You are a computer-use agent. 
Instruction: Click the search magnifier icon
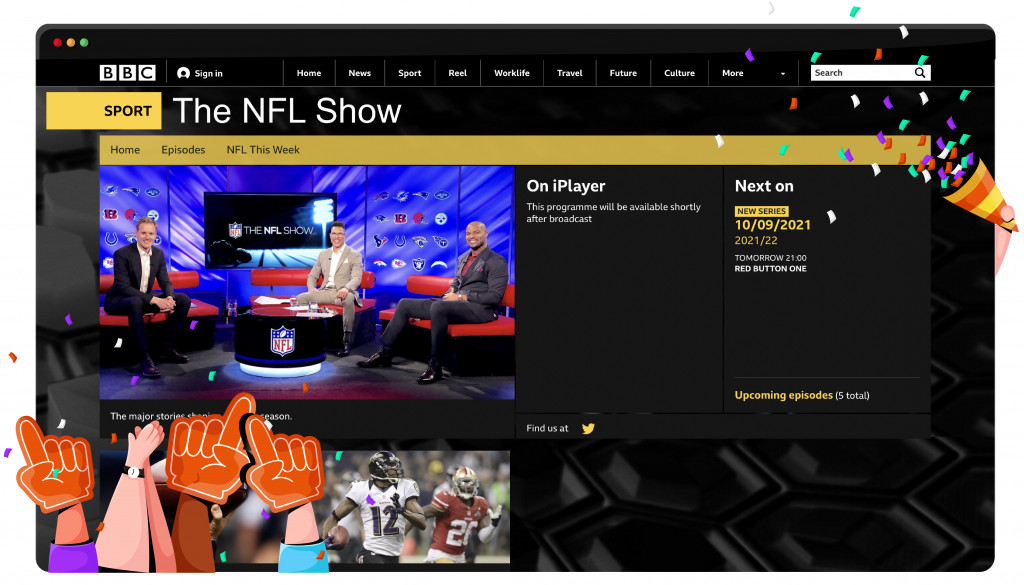click(920, 72)
